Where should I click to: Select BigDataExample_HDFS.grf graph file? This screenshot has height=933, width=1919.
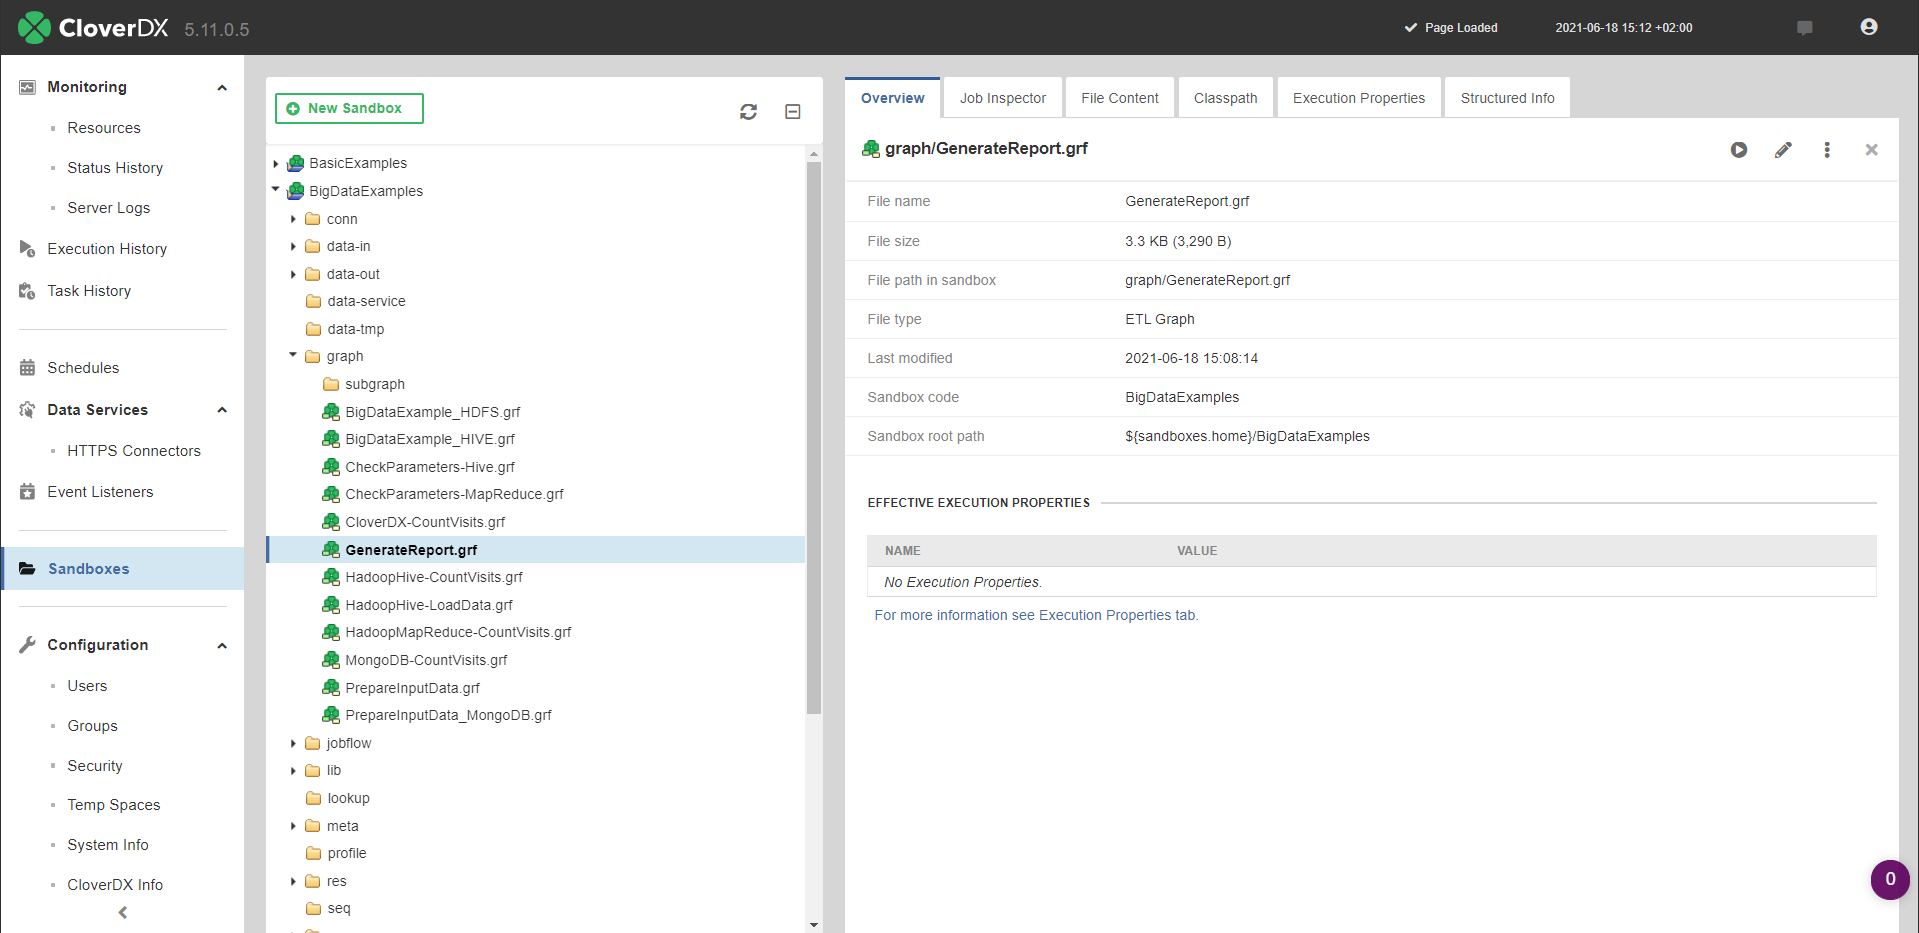[432, 412]
